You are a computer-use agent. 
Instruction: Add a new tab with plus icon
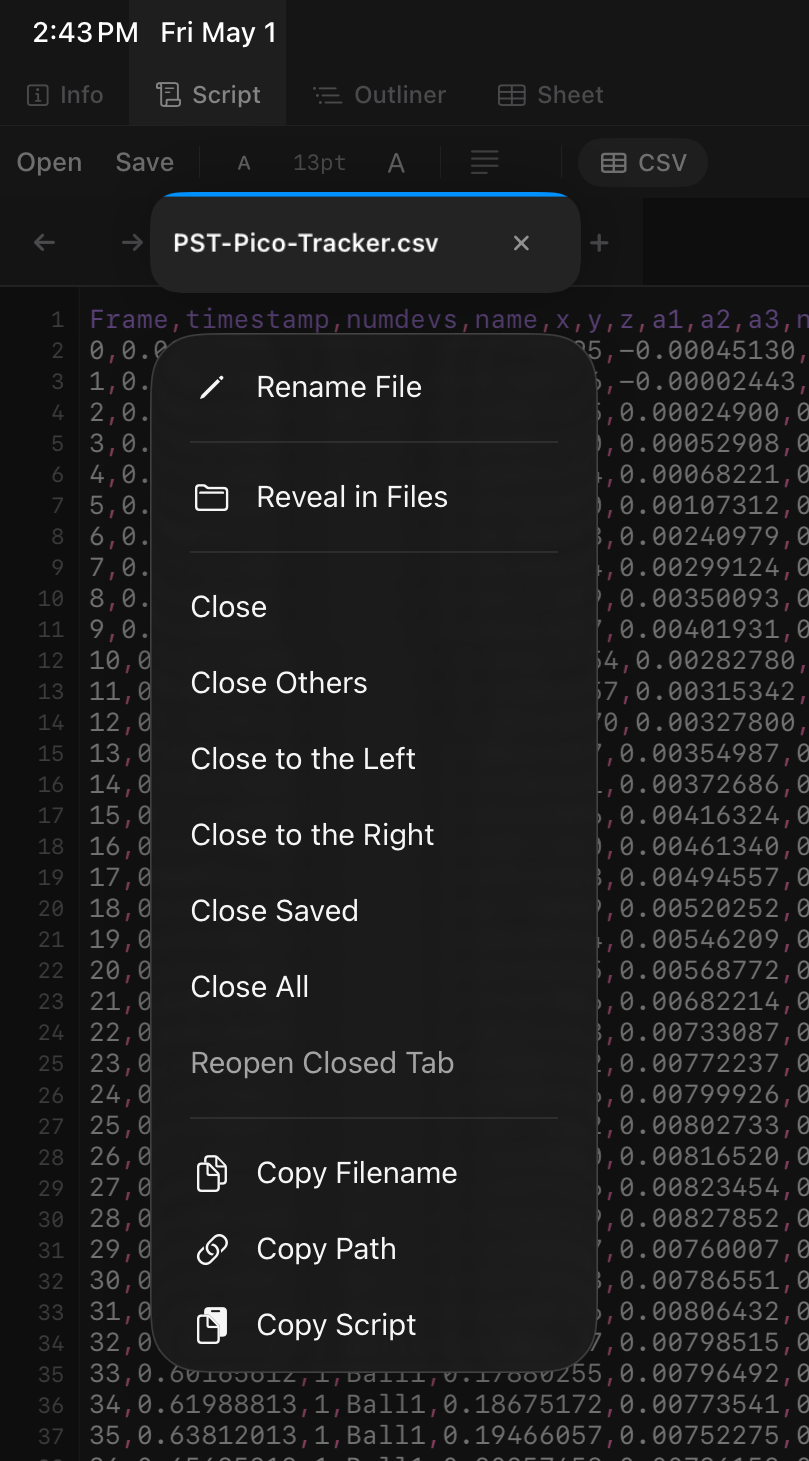(599, 243)
